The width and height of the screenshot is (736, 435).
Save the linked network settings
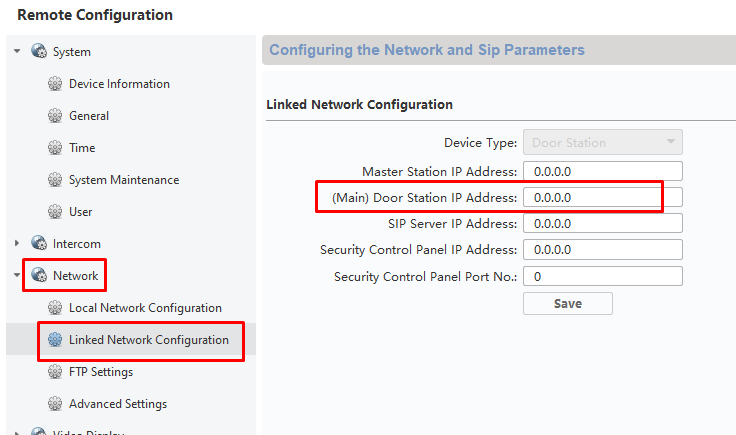tap(567, 303)
